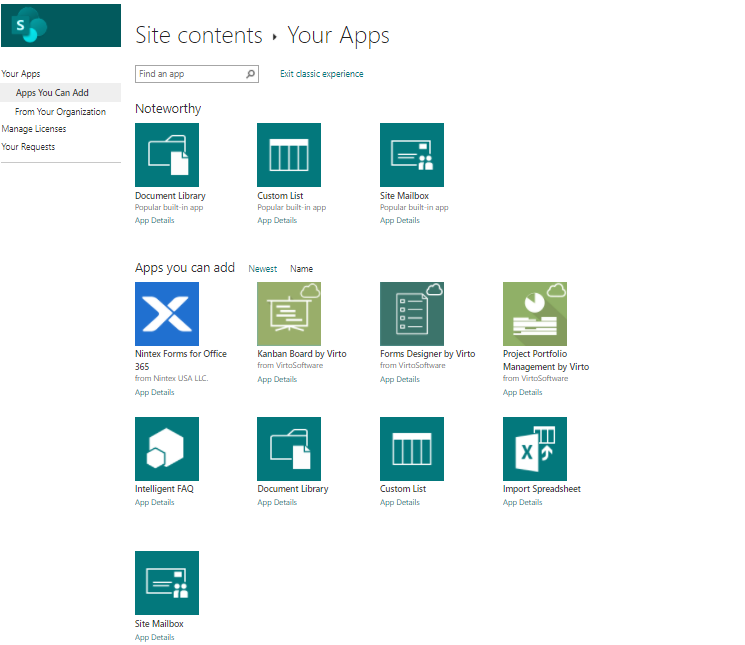Open App Details for Project Portfolio Management

[523, 392]
